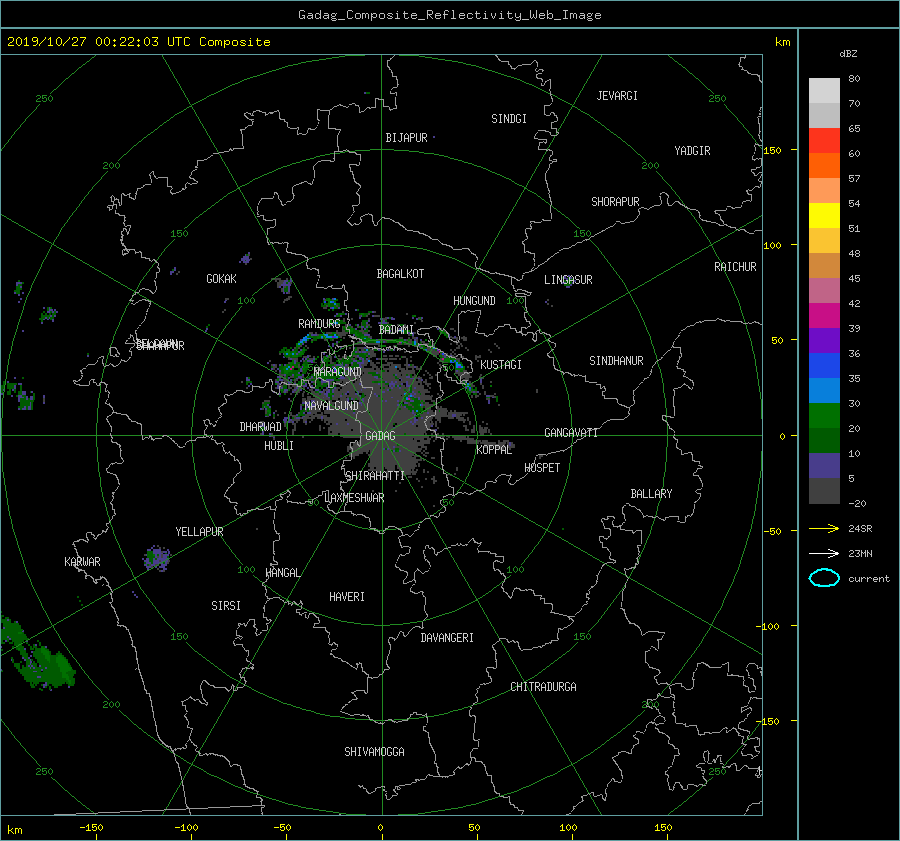
Task: Select the yellow 51-54 dBZ color swatch
Action: [x=824, y=216]
